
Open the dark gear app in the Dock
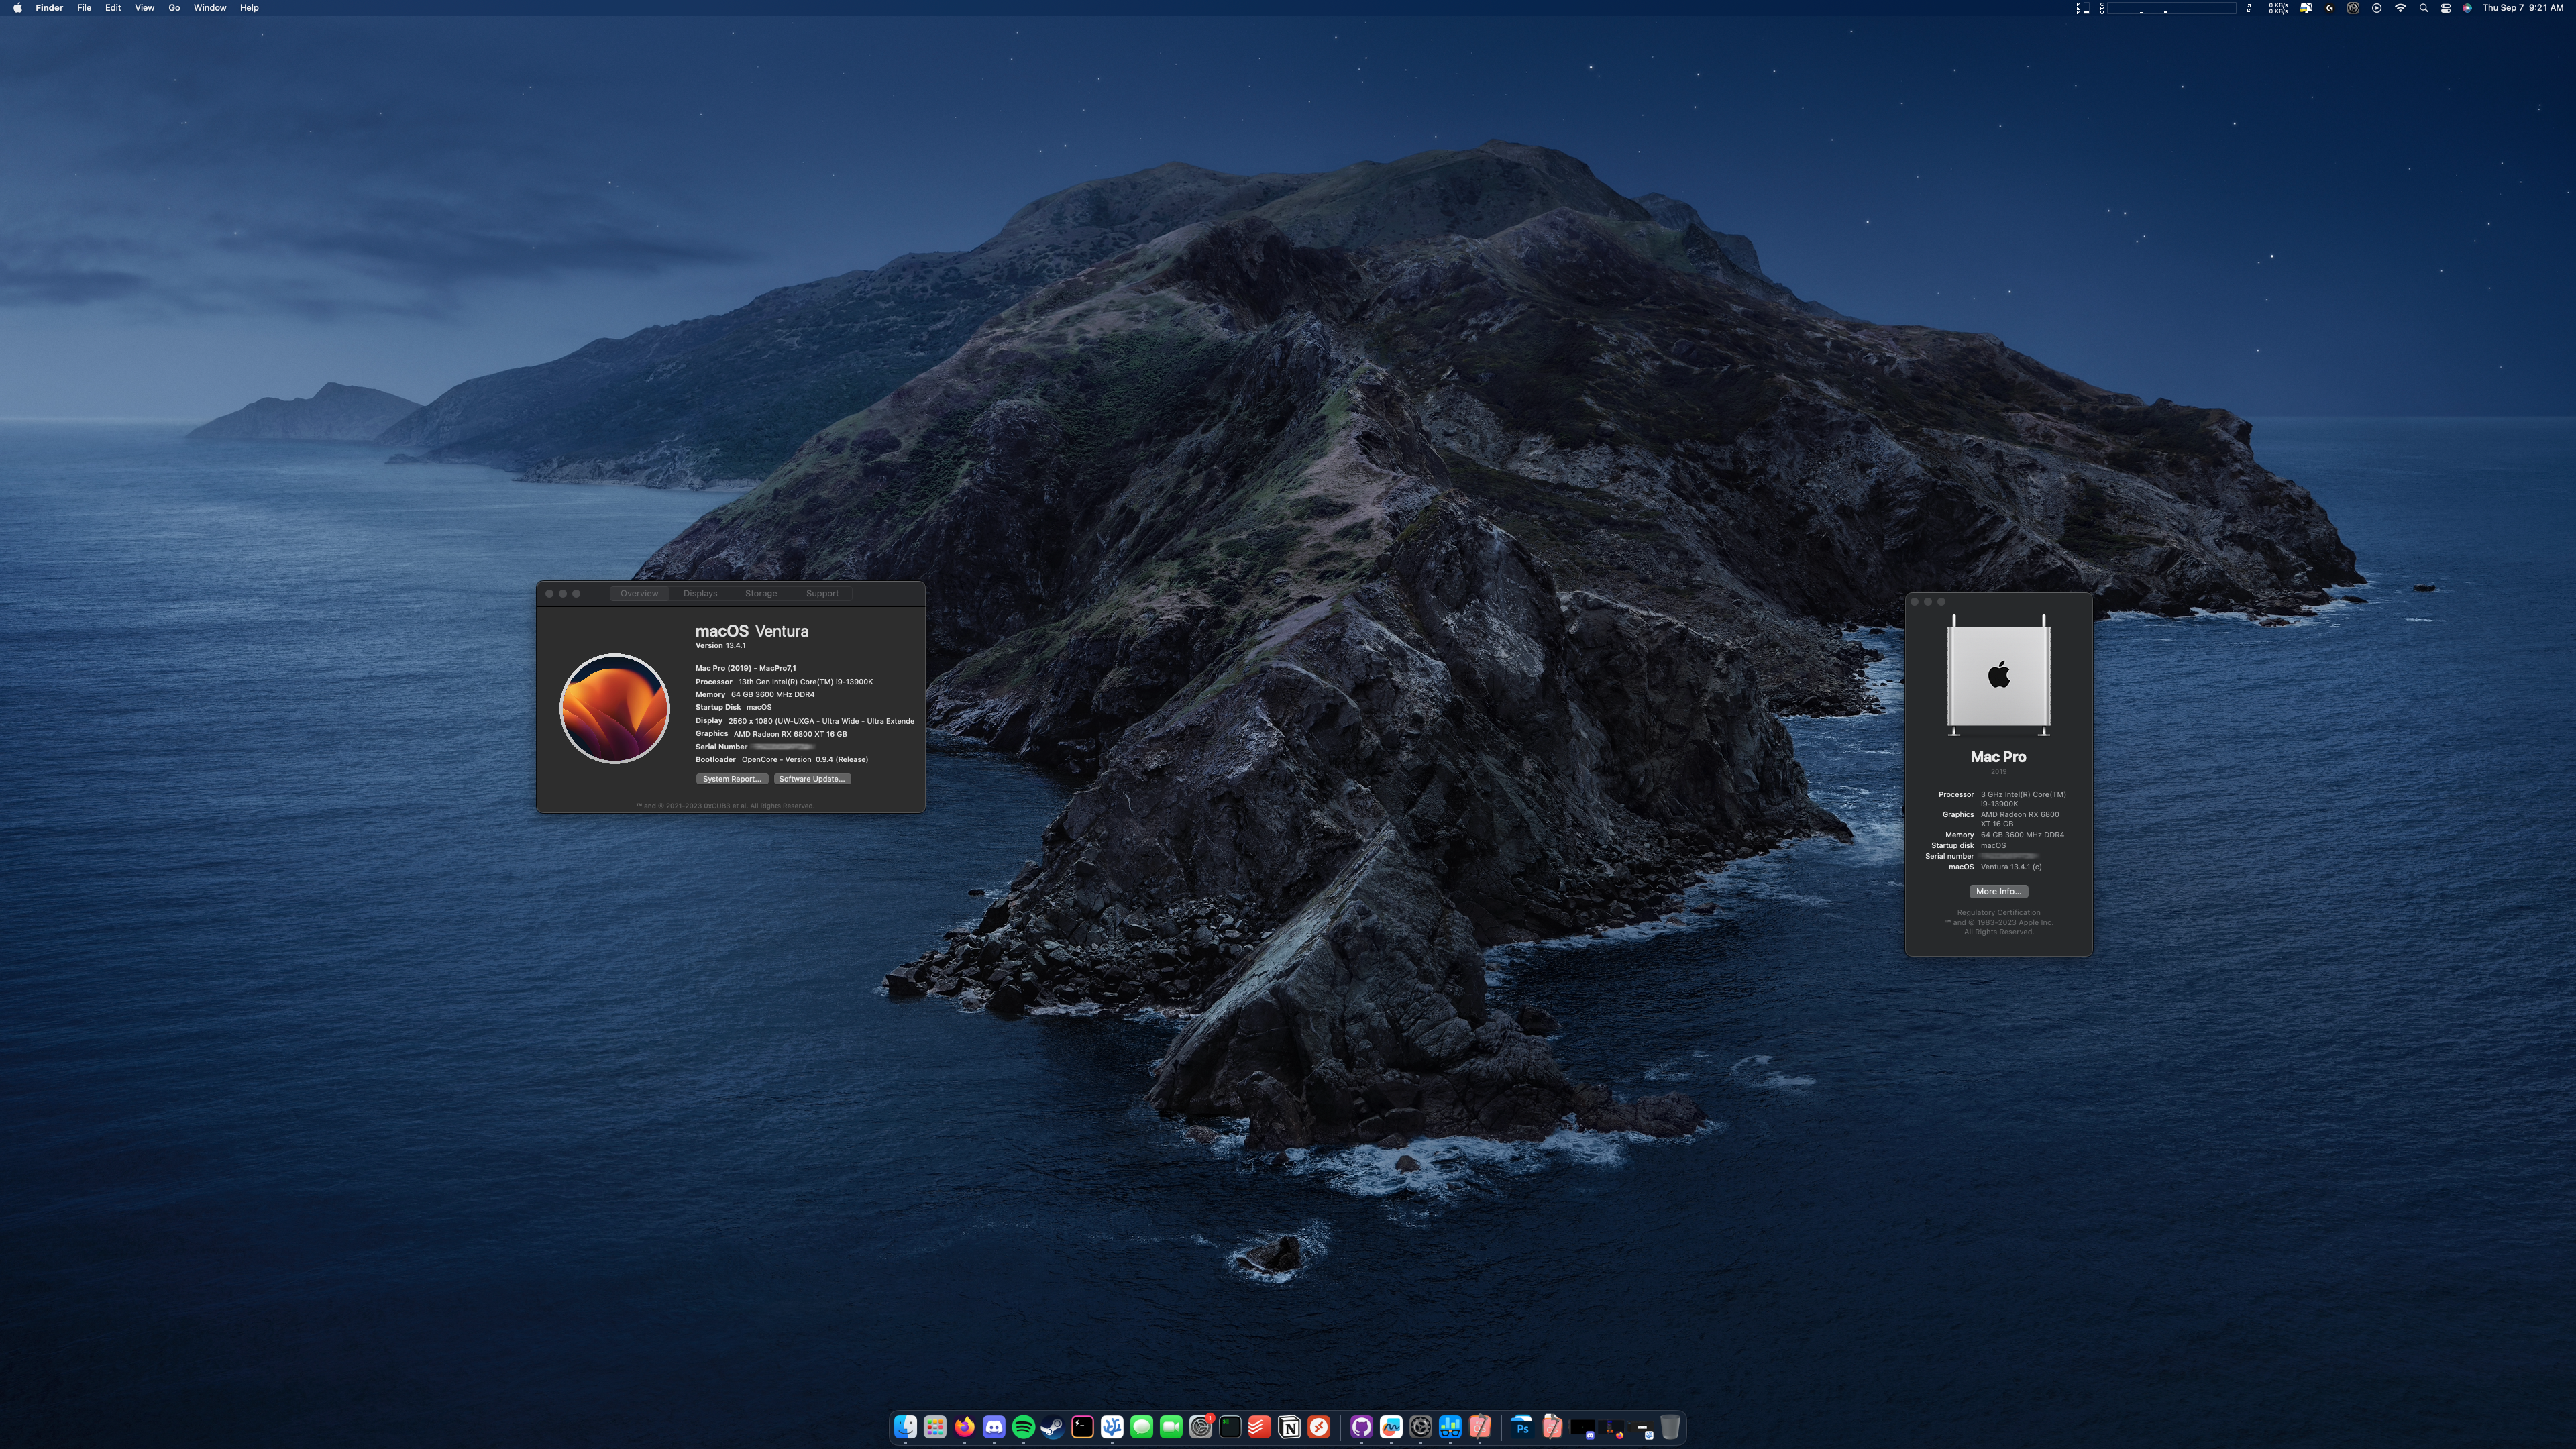(1420, 1427)
